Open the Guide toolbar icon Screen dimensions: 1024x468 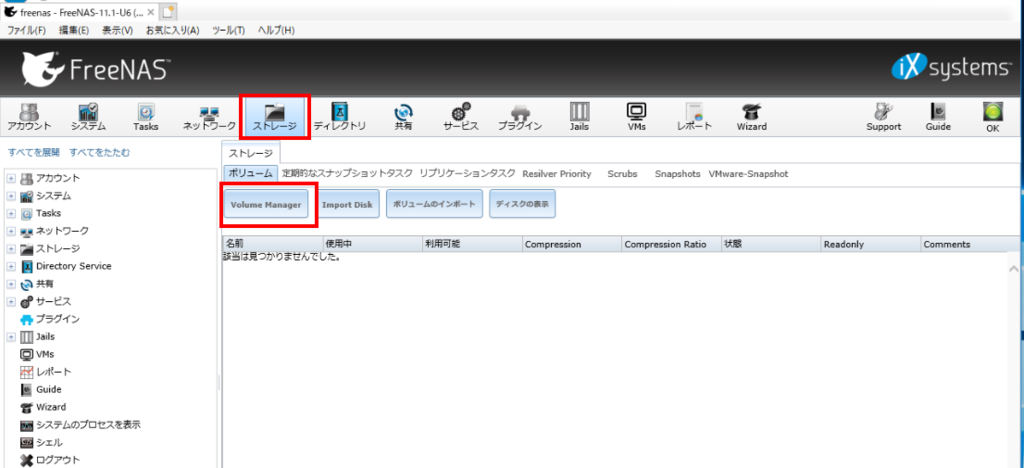(x=938, y=118)
